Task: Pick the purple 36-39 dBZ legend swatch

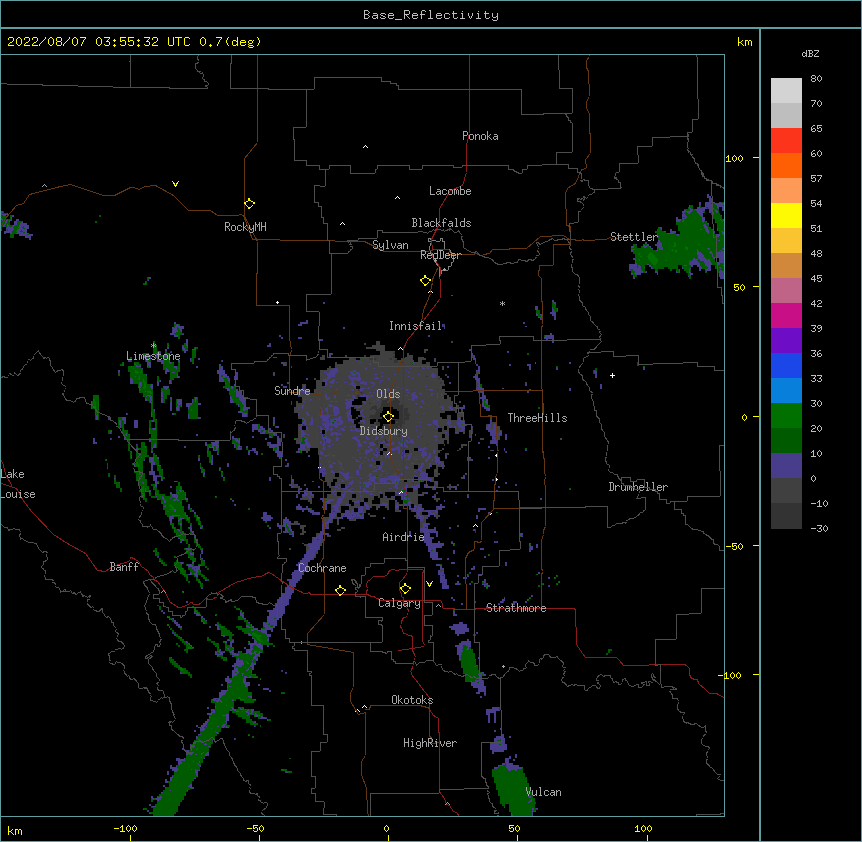Action: (x=786, y=340)
